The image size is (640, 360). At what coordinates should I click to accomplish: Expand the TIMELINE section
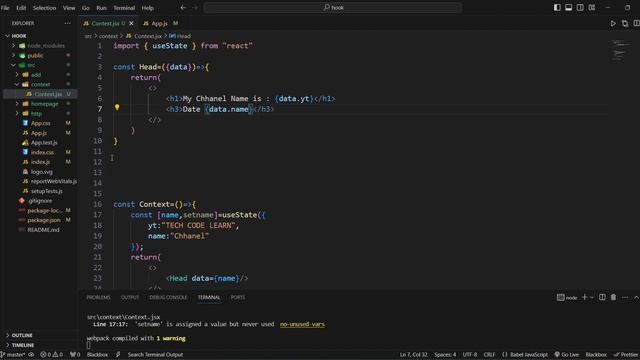coord(23,345)
